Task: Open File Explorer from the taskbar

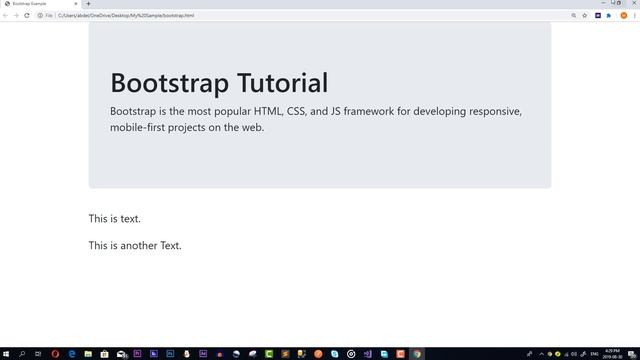Action: [88, 354]
